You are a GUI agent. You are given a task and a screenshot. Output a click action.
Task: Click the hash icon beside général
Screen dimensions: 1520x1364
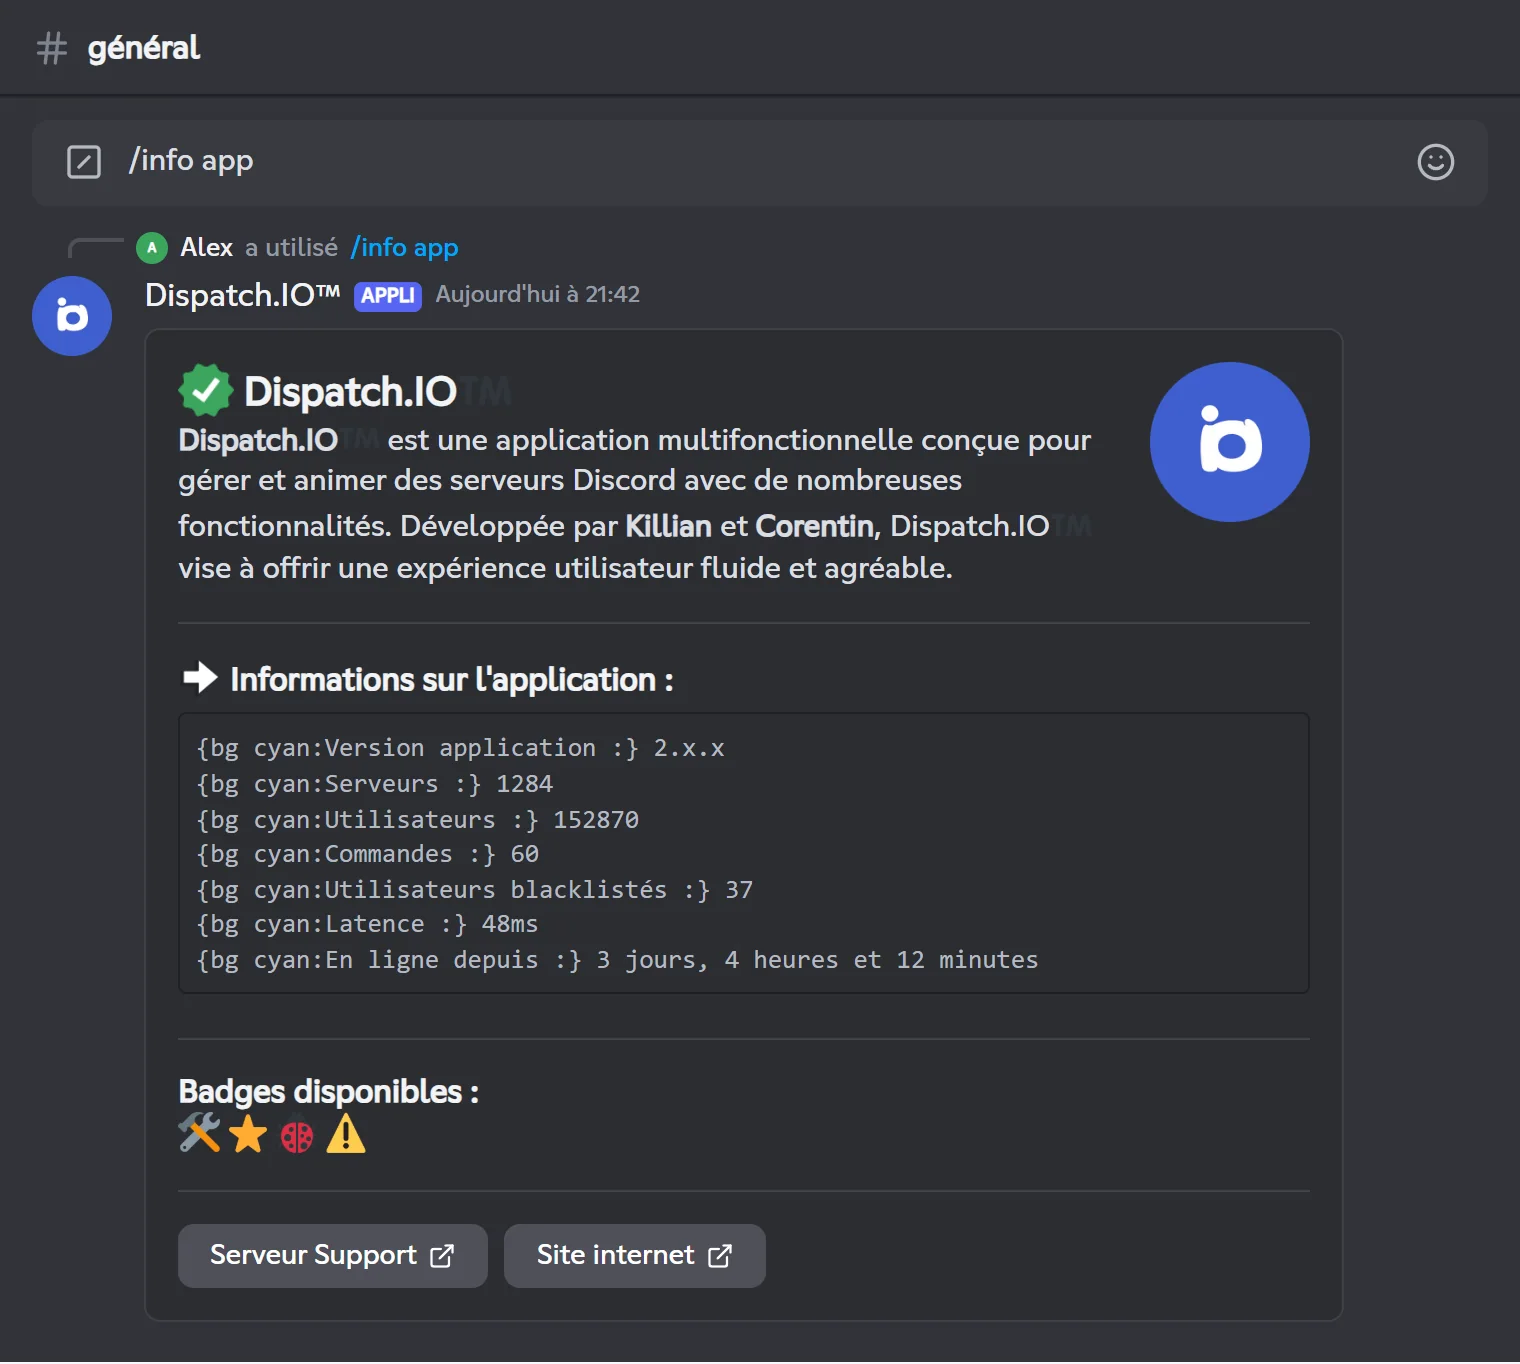point(52,48)
